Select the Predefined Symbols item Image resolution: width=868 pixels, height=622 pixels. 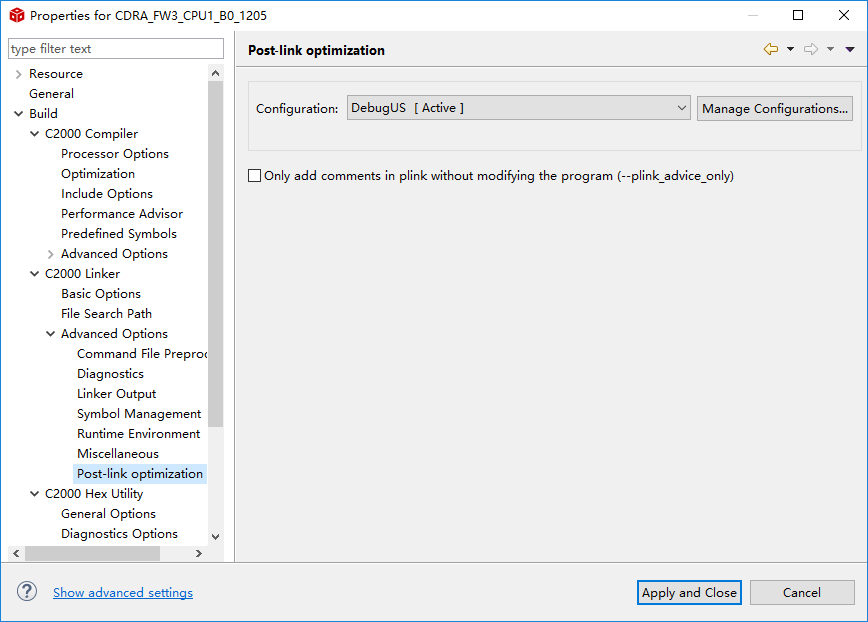point(118,234)
